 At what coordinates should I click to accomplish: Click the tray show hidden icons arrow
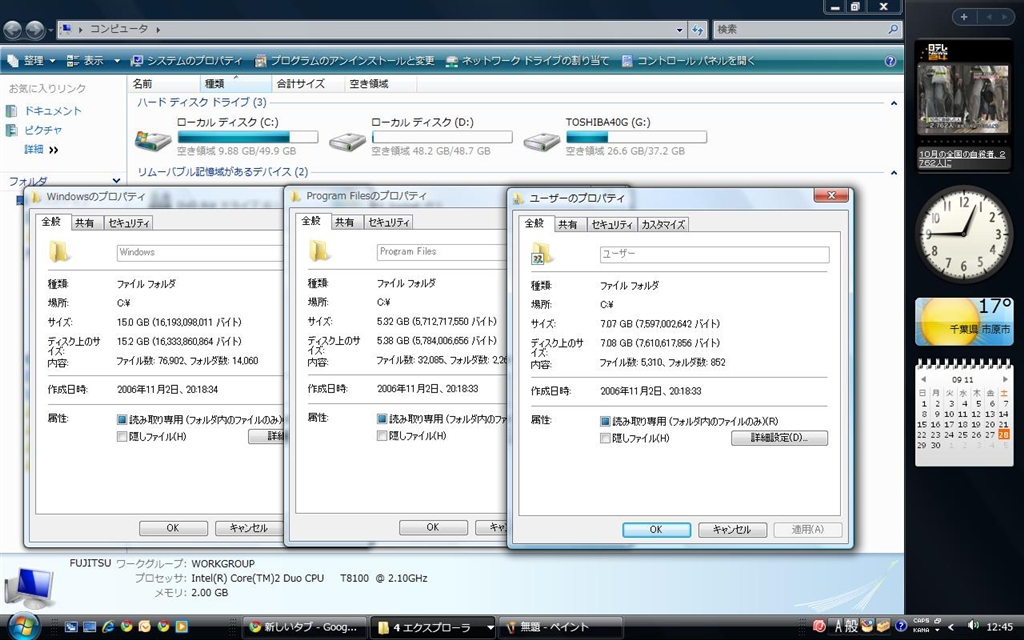pos(950,626)
